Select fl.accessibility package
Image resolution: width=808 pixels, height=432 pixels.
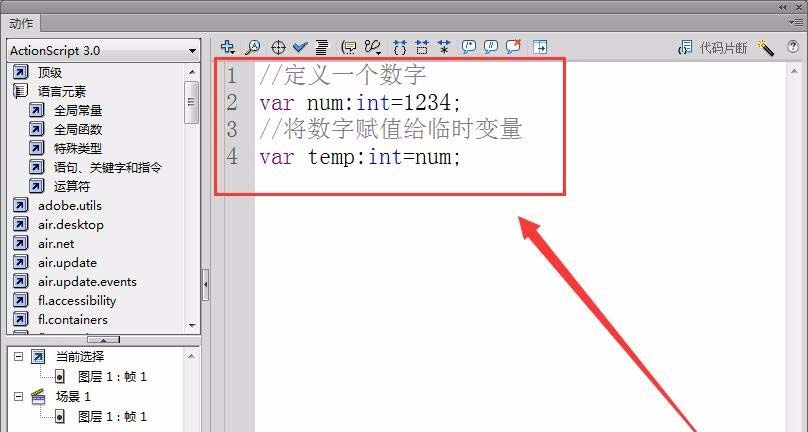[77, 301]
